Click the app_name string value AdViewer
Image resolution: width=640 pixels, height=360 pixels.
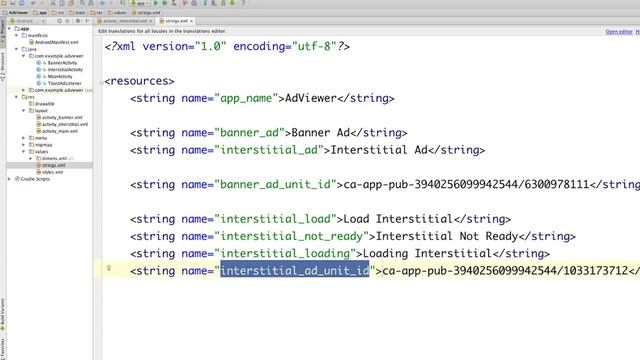click(311, 98)
